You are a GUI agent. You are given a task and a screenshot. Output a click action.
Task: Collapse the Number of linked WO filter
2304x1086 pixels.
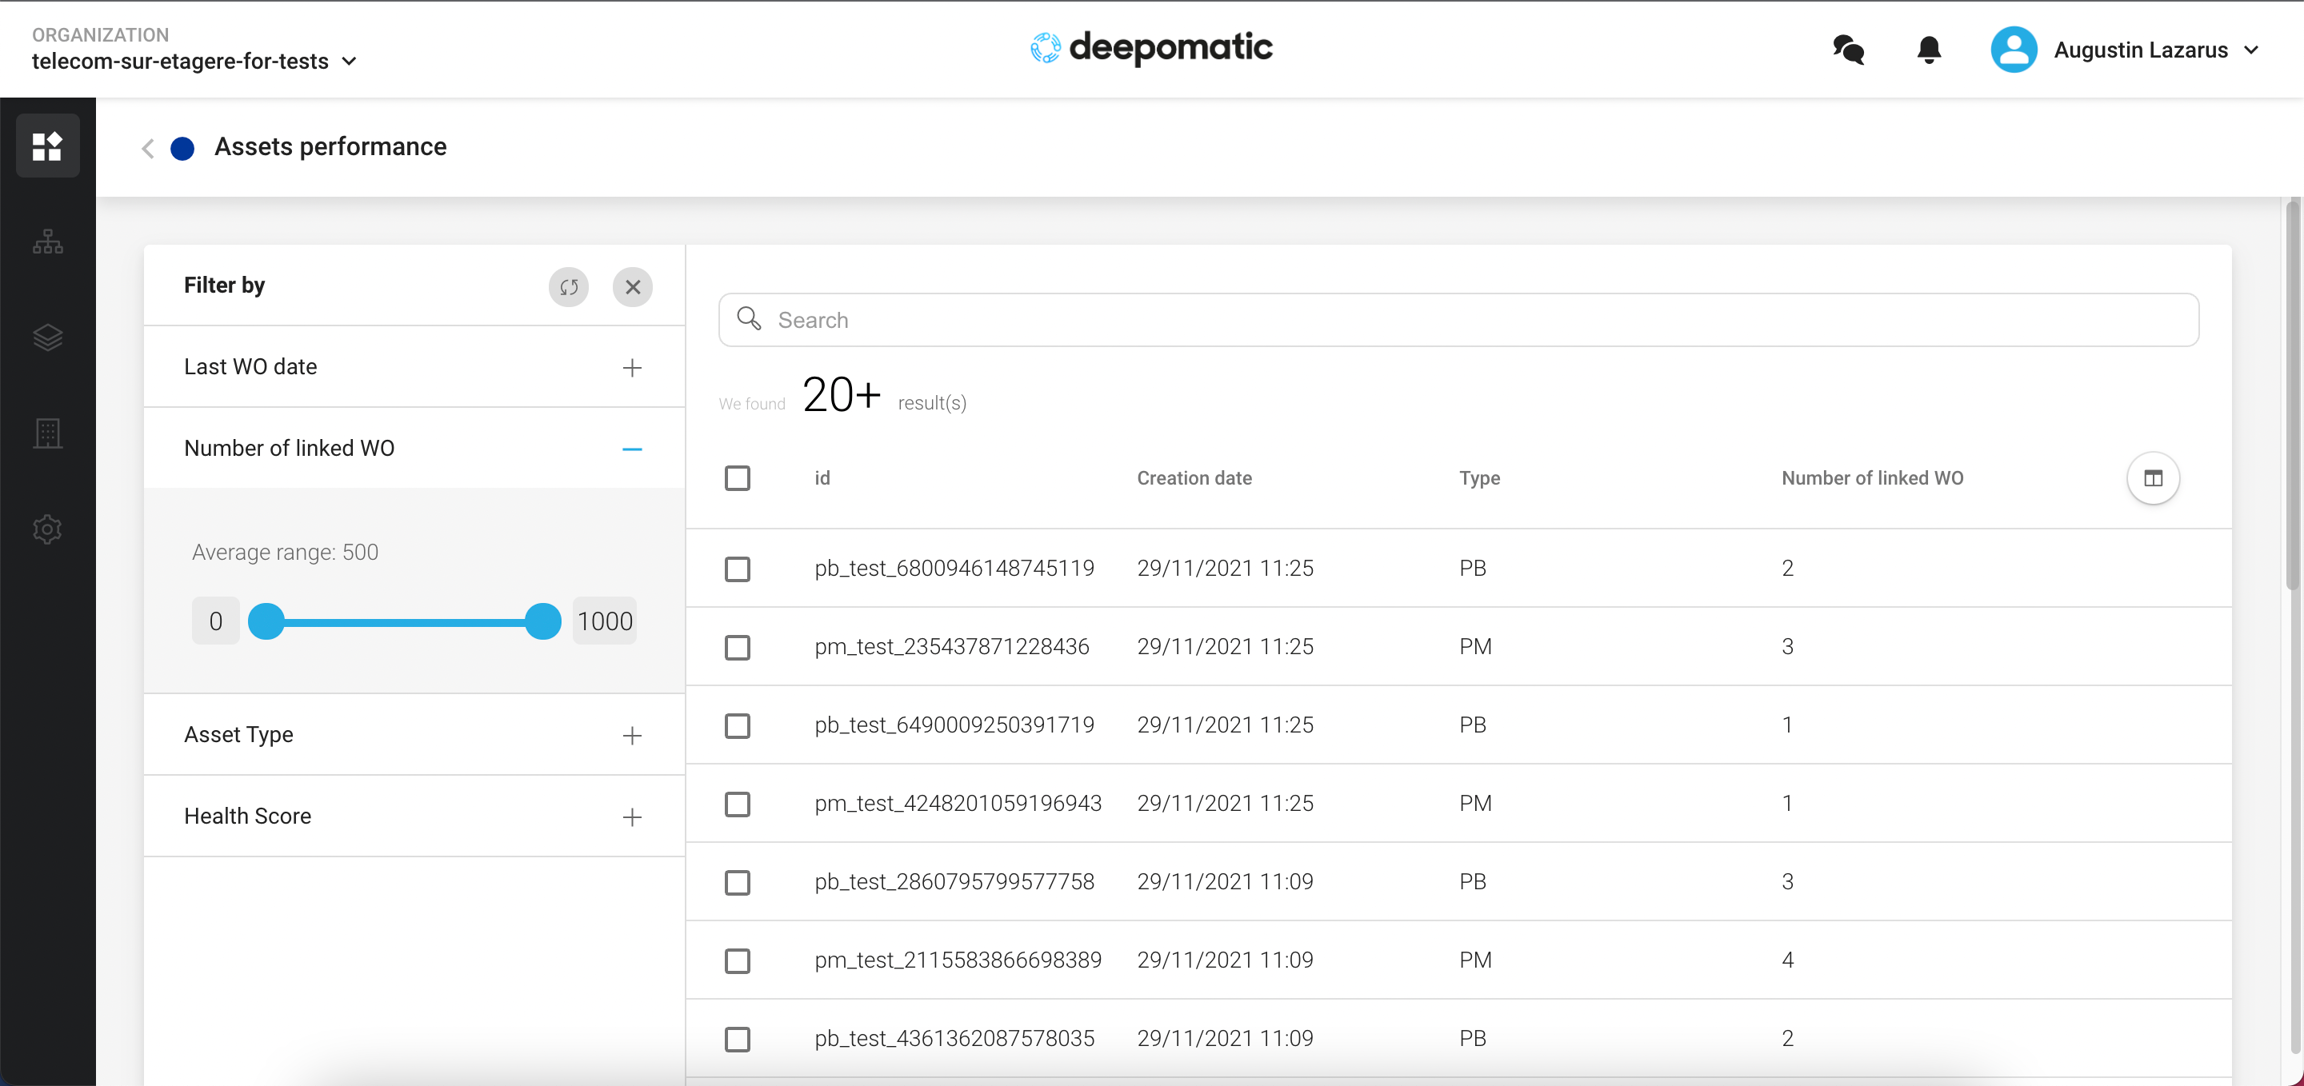point(631,449)
